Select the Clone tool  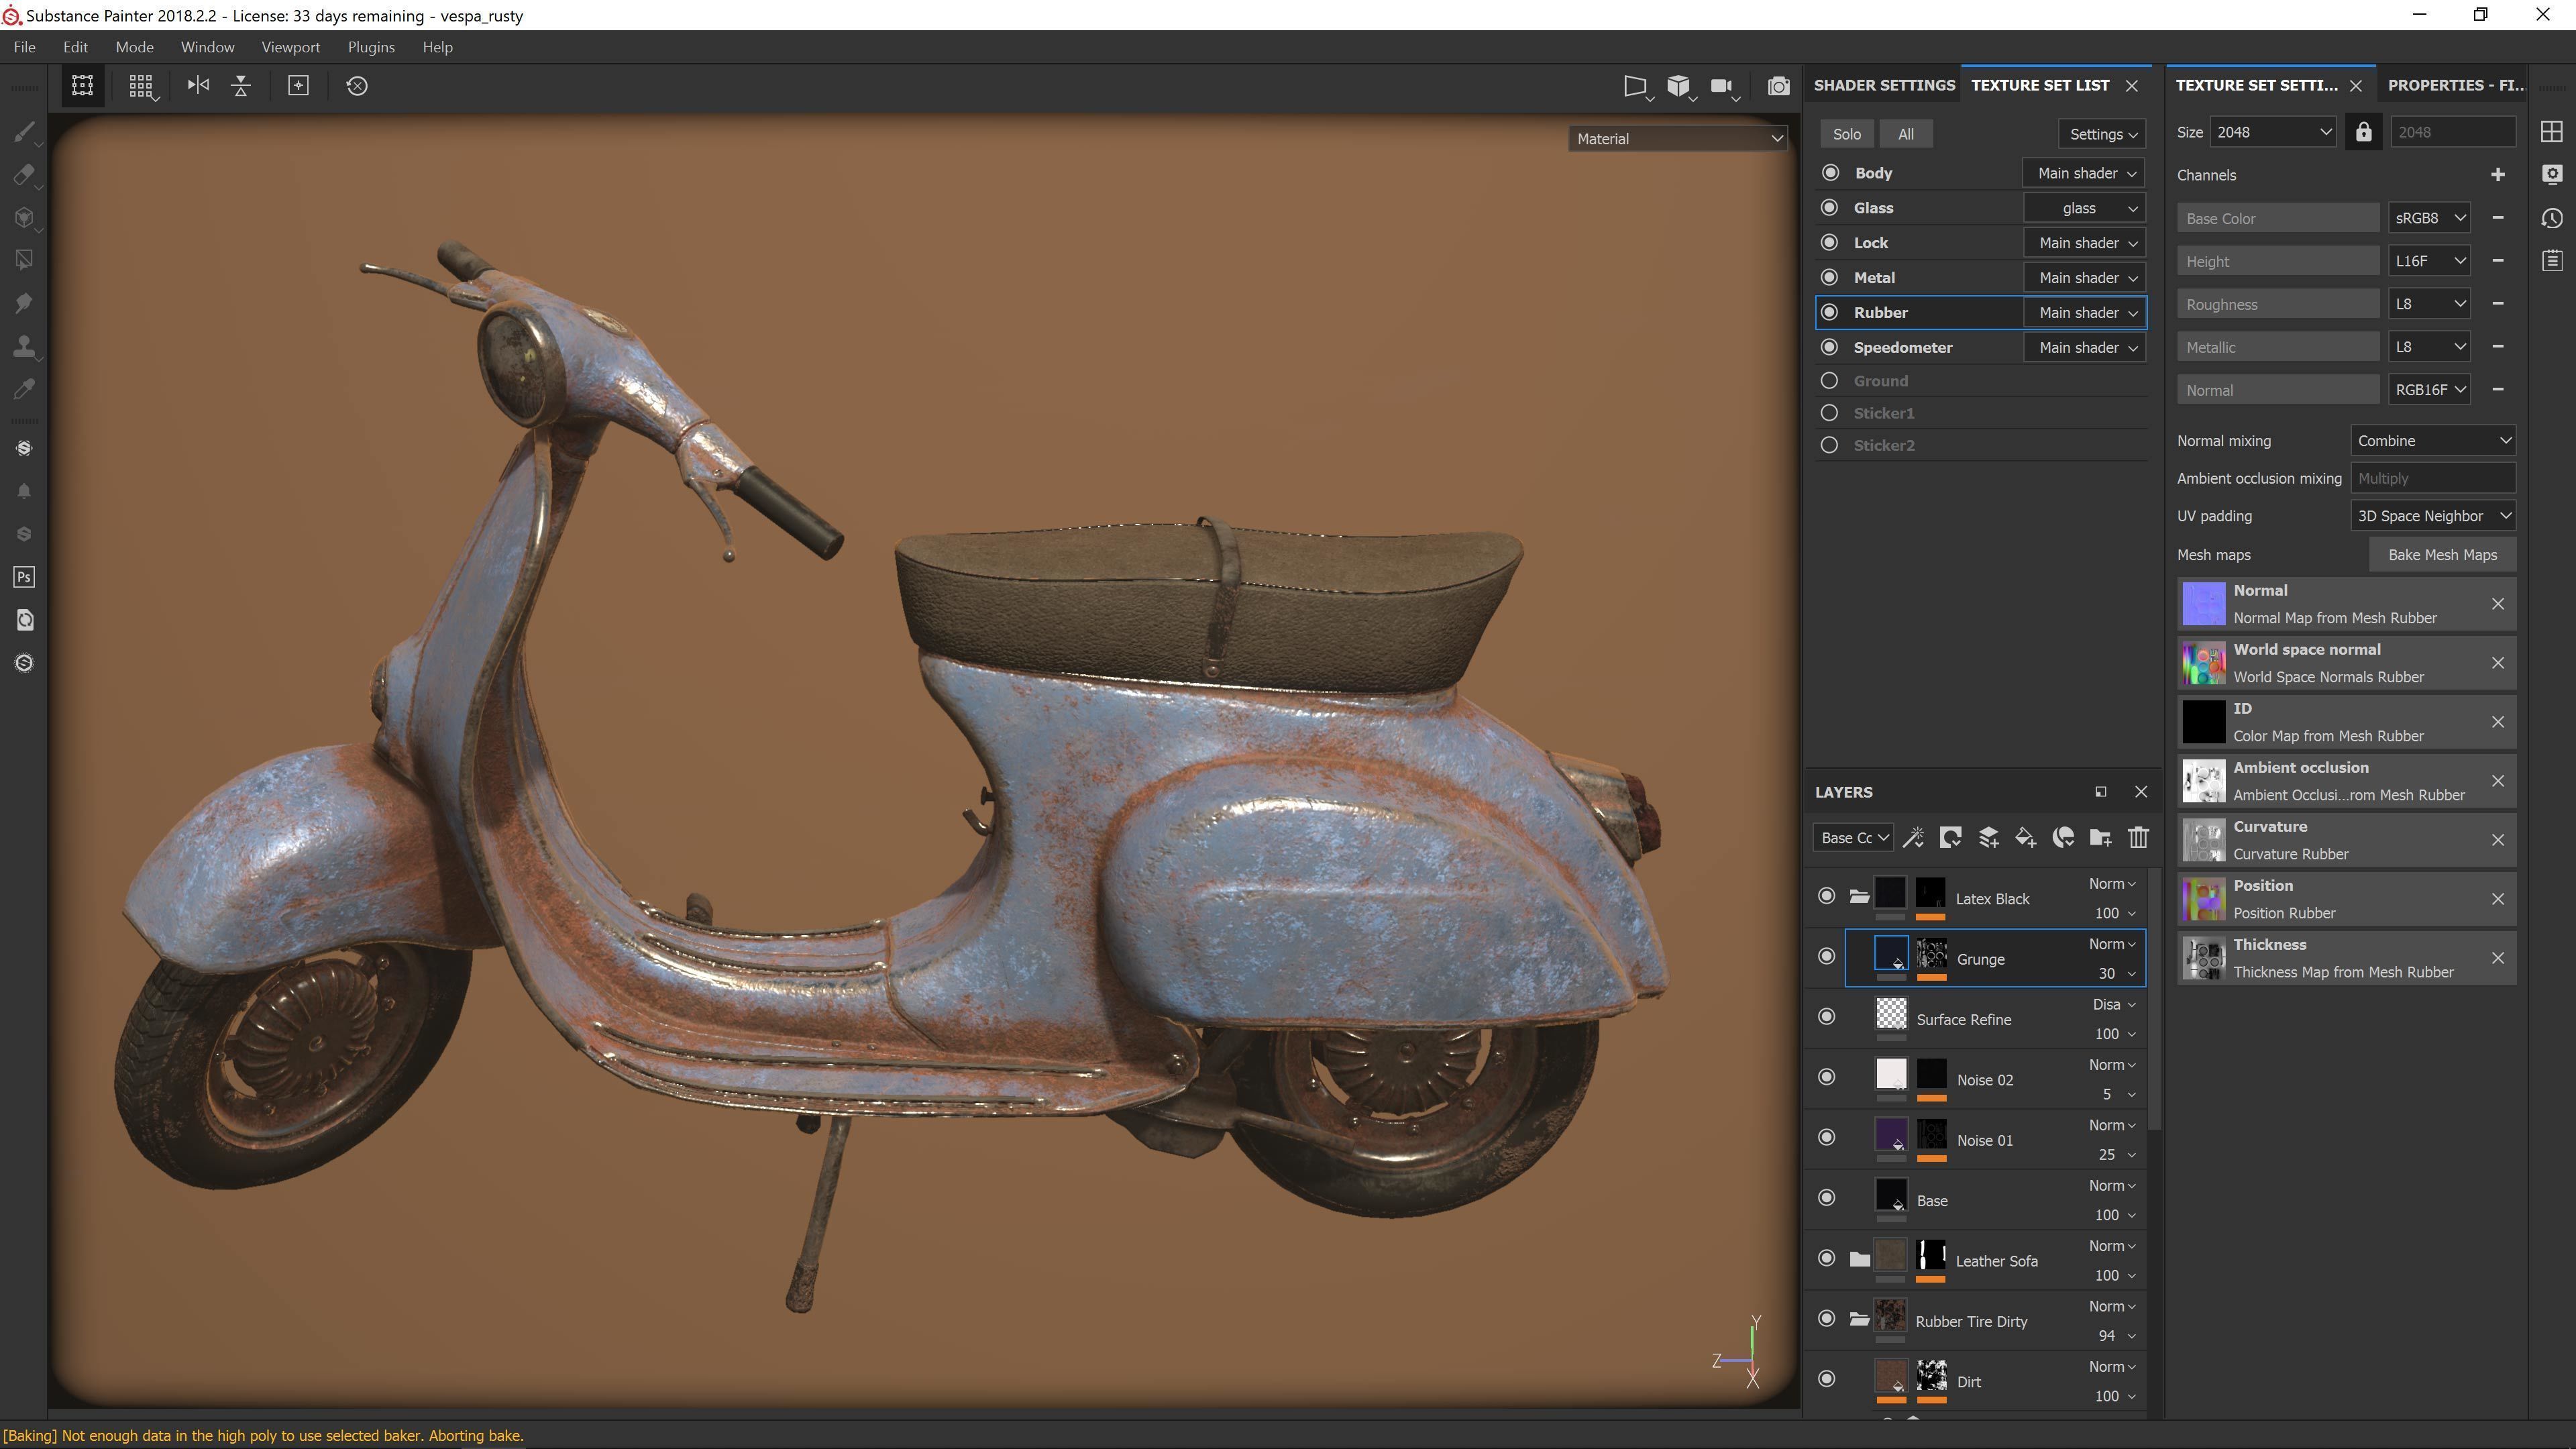[x=25, y=346]
